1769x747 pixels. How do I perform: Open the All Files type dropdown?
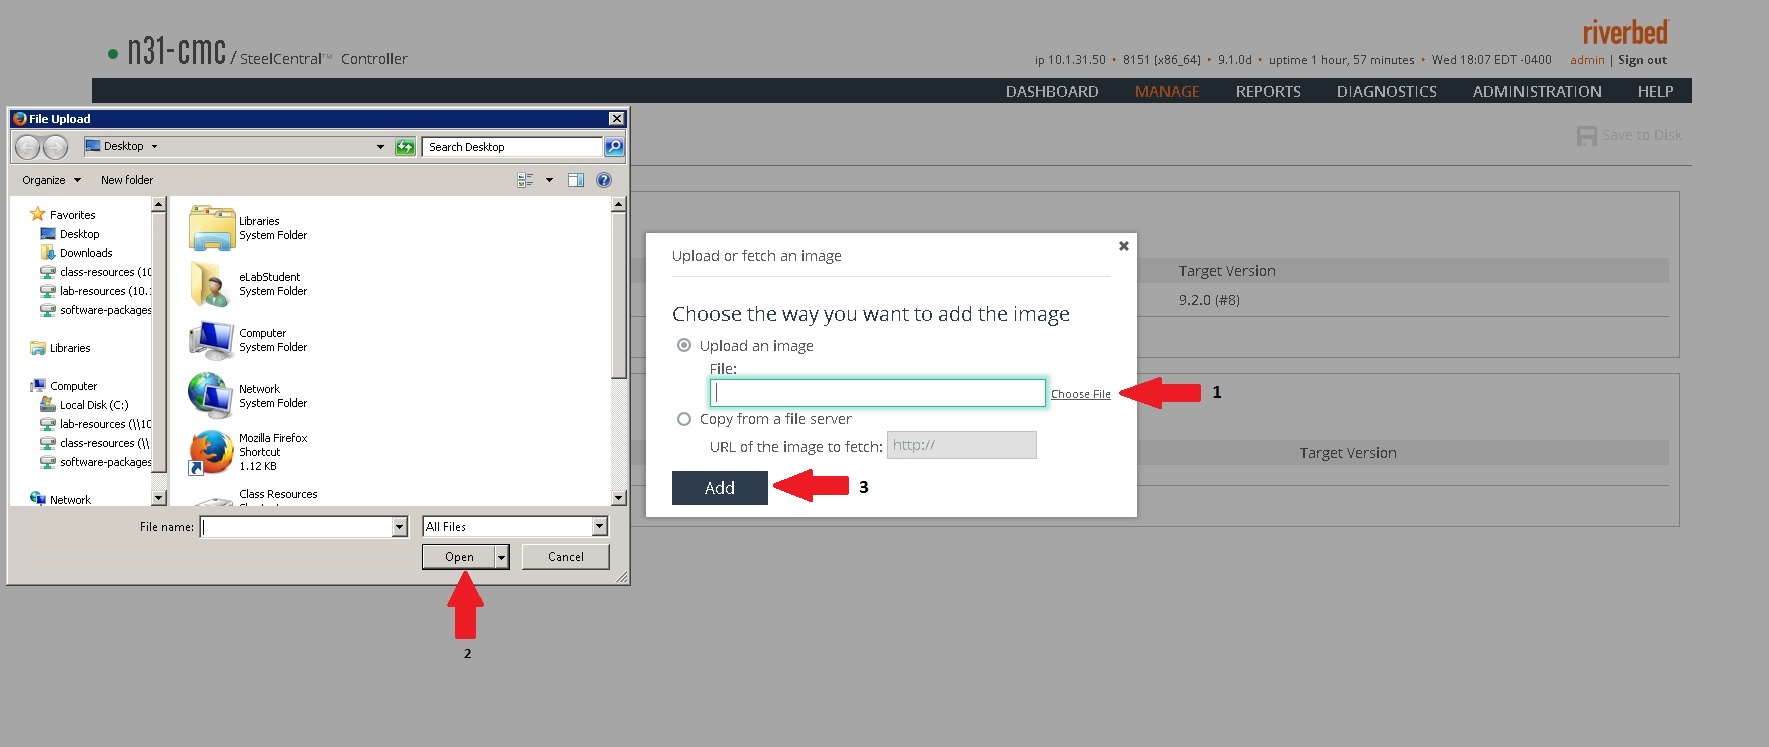(x=599, y=527)
